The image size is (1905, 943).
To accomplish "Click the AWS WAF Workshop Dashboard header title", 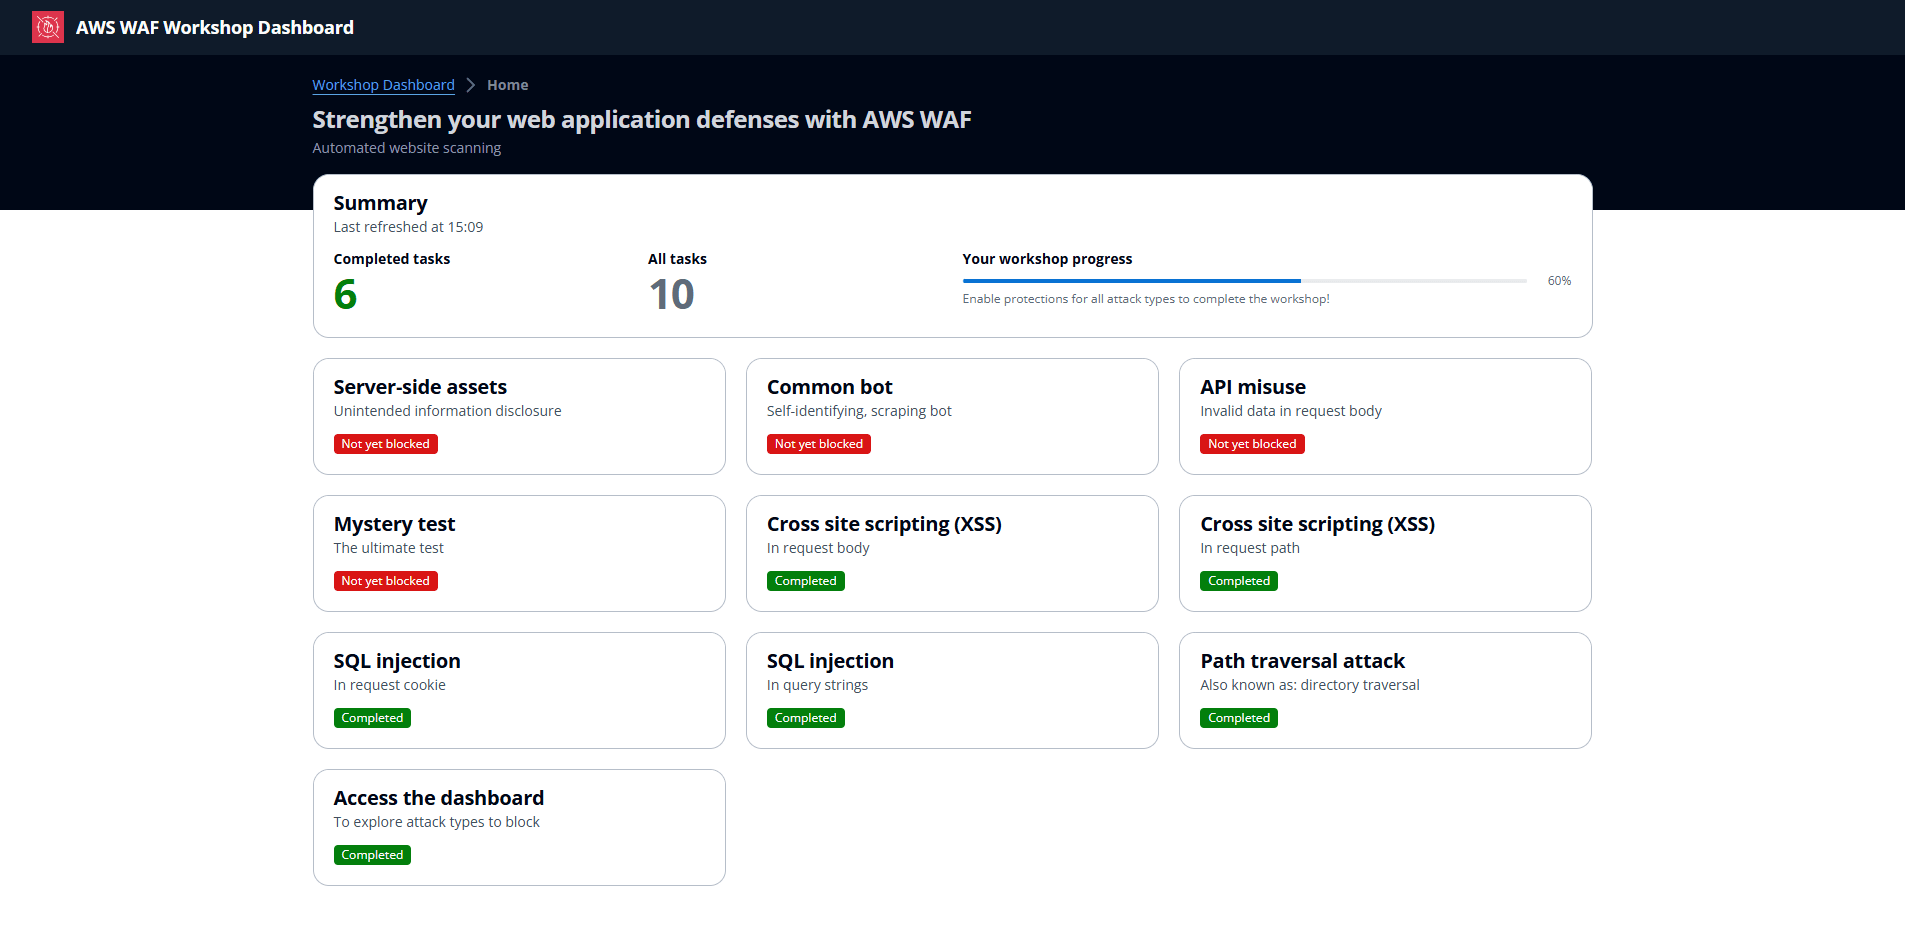I will [215, 27].
